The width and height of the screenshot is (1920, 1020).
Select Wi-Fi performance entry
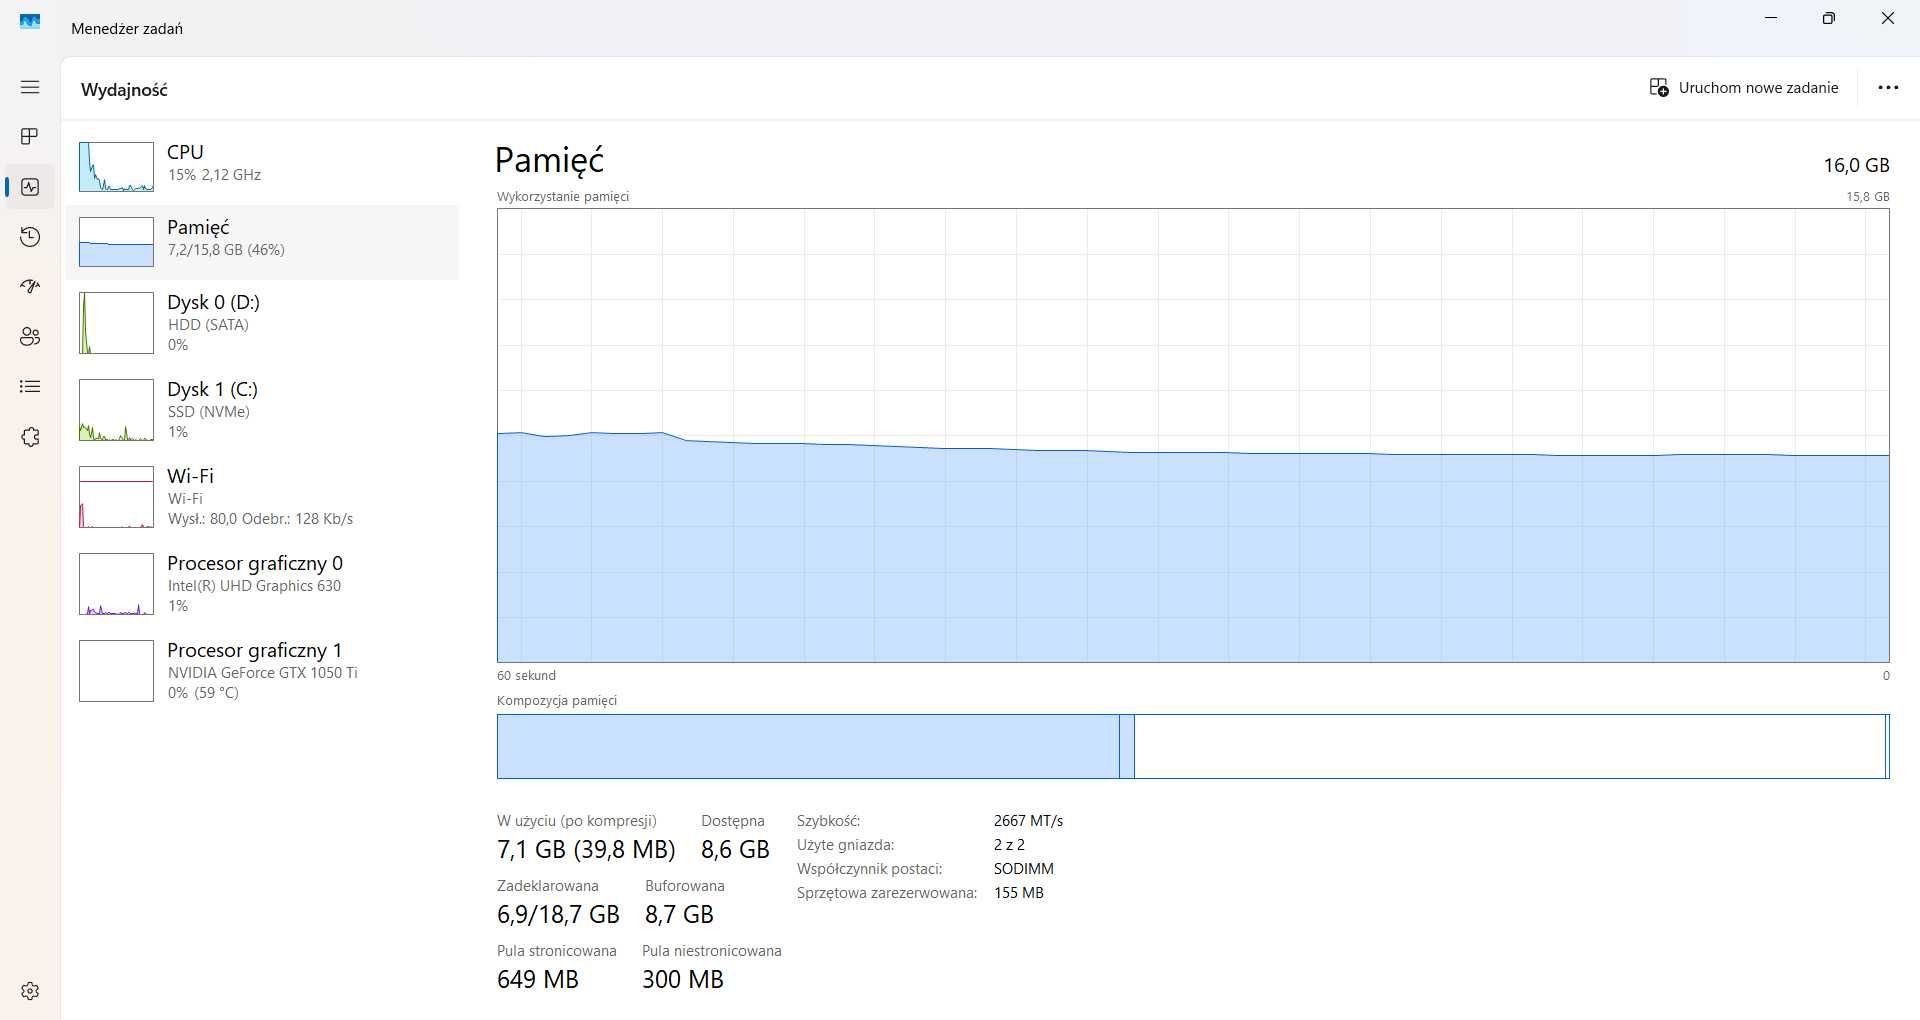(262, 497)
